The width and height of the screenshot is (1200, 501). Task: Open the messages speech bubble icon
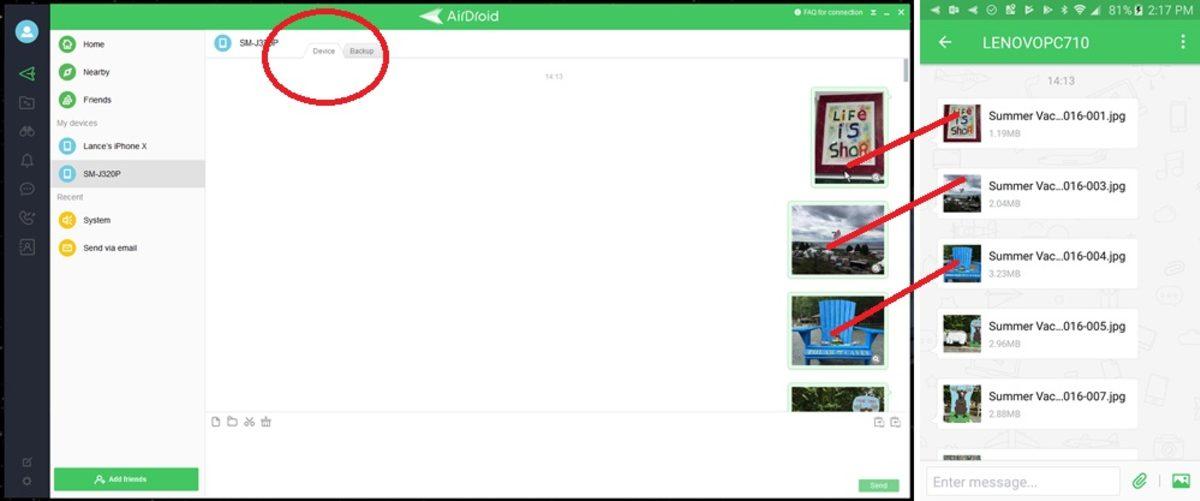pos(27,189)
